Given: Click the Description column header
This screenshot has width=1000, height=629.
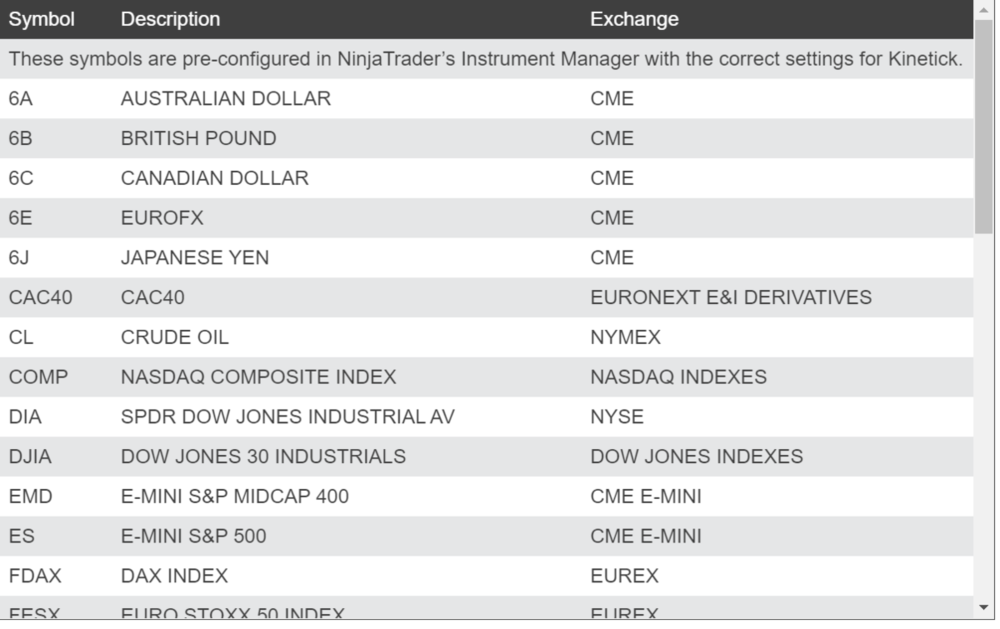Looking at the screenshot, I should click(170, 19).
